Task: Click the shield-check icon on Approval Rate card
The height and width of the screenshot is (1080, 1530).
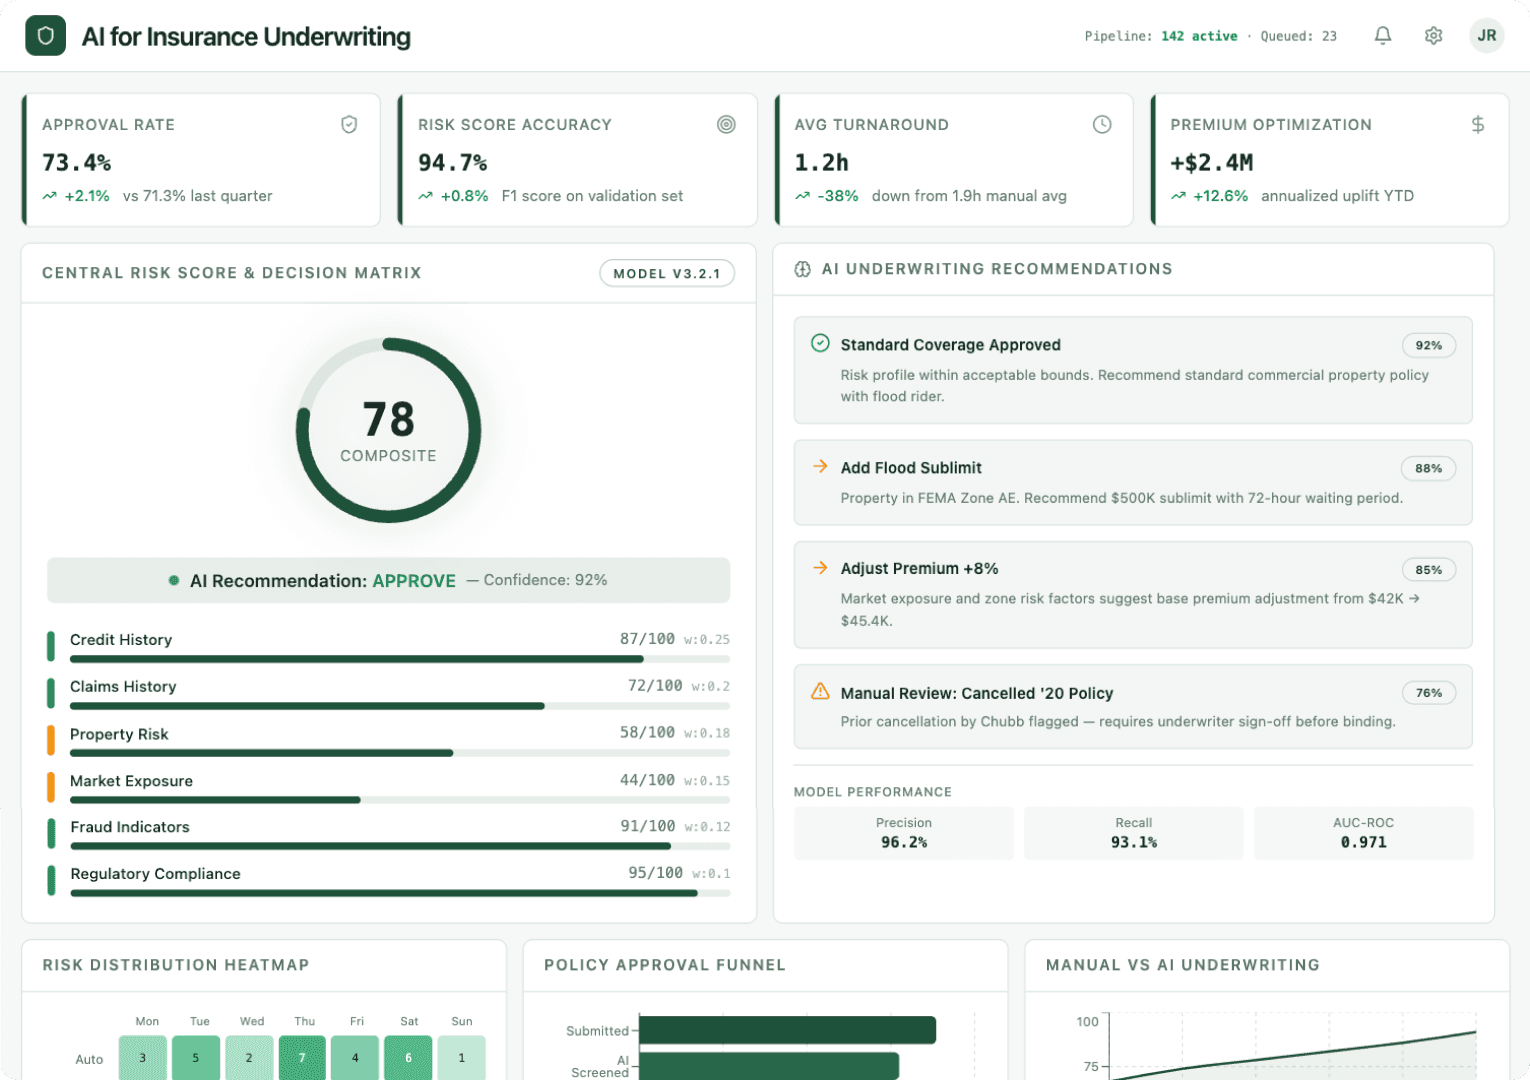Action: [349, 124]
